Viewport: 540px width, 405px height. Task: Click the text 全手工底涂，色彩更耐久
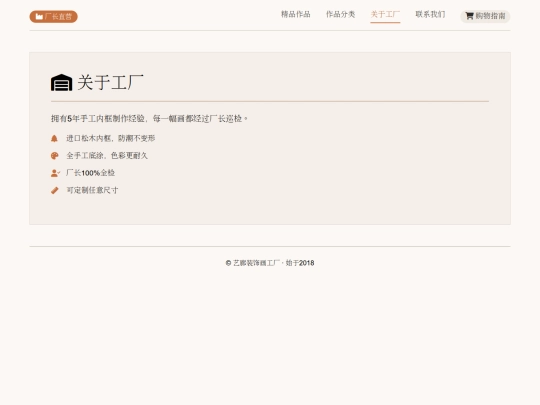coord(107,156)
